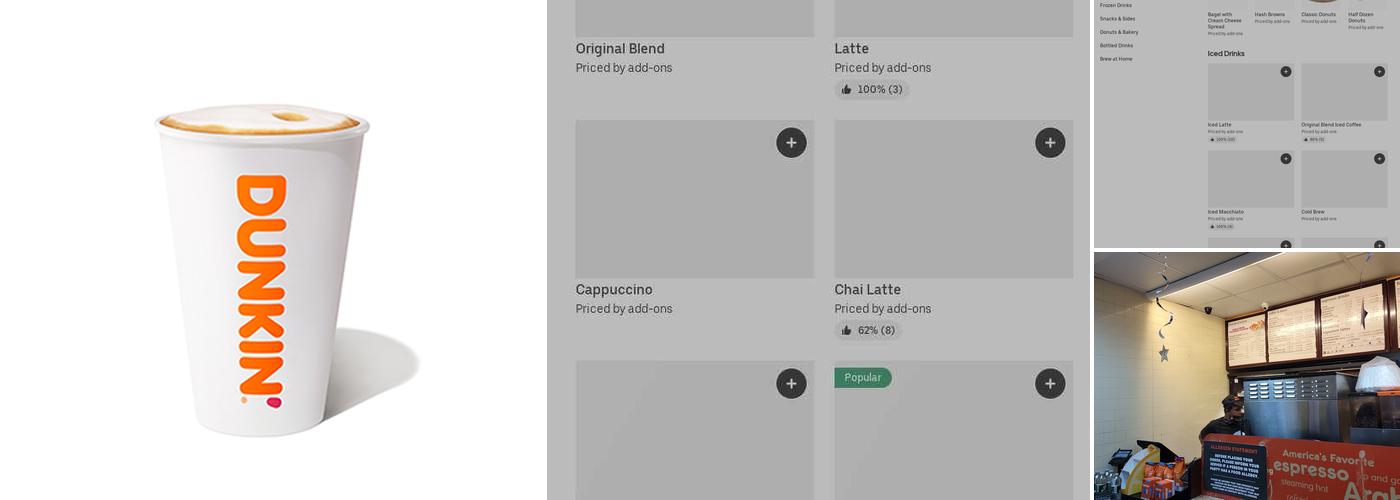The height and width of the screenshot is (500, 1400).
Task: Add Chai Latte using its plus button
Action: pyautogui.click(x=1050, y=143)
